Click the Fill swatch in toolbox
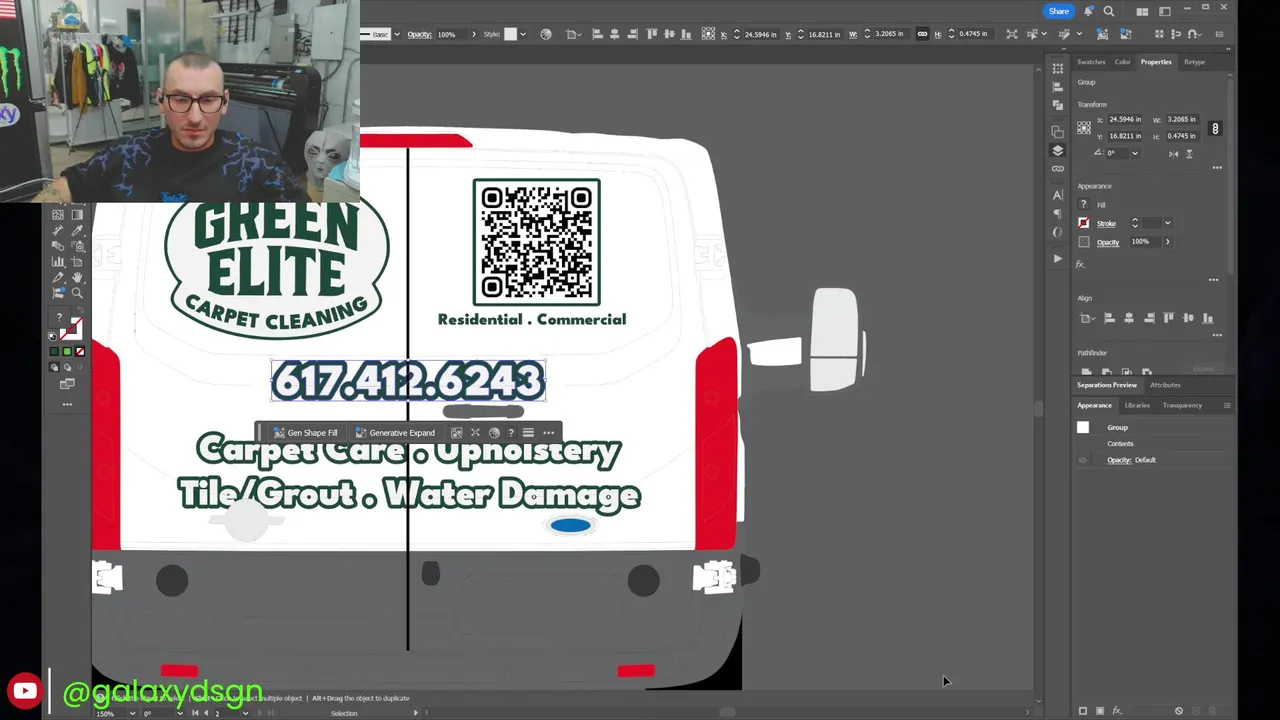 pos(59,317)
